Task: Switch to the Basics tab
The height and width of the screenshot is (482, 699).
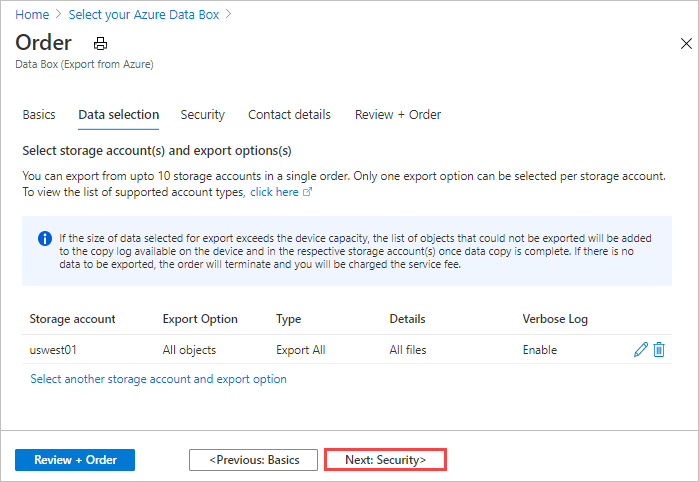Action: (x=39, y=115)
